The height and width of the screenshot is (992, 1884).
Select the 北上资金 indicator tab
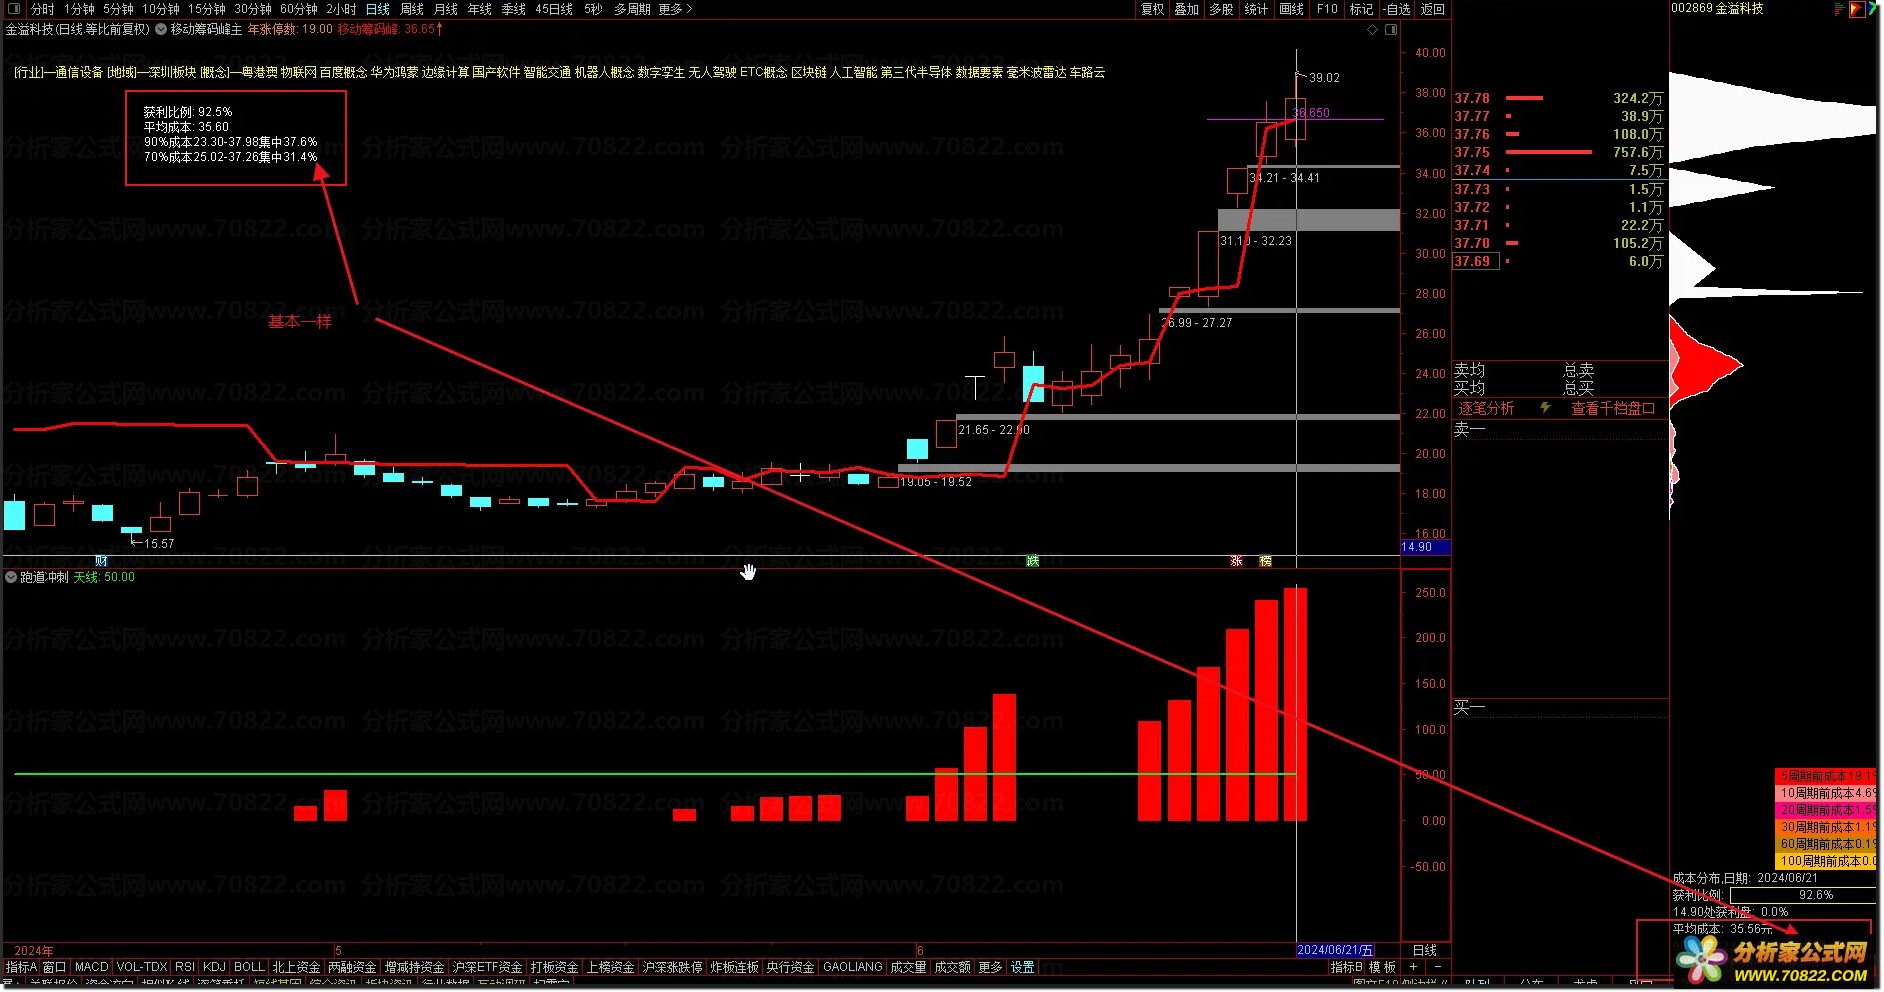296,967
